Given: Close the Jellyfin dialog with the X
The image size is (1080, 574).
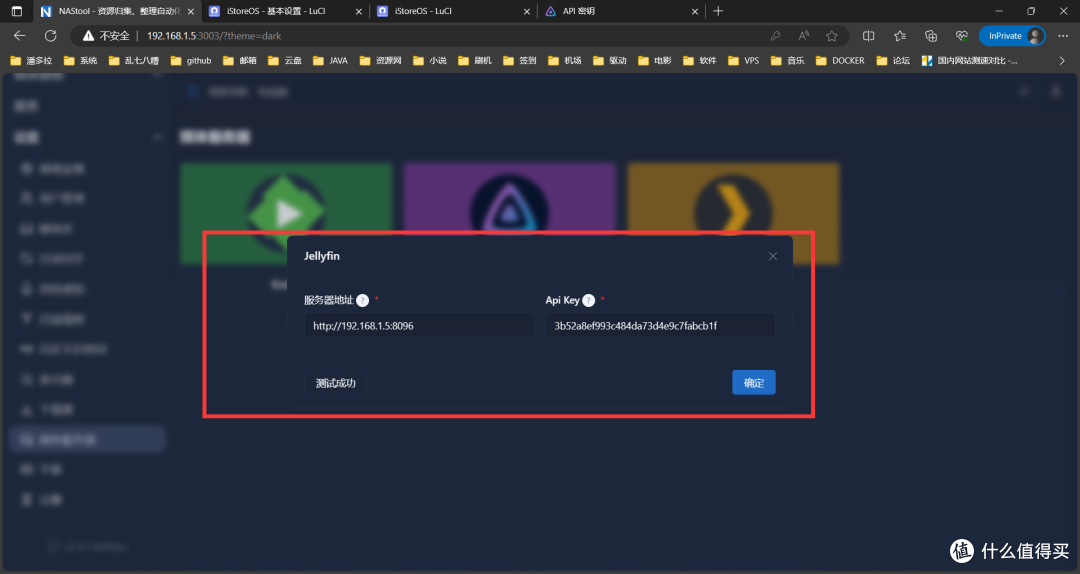Looking at the screenshot, I should (x=773, y=256).
